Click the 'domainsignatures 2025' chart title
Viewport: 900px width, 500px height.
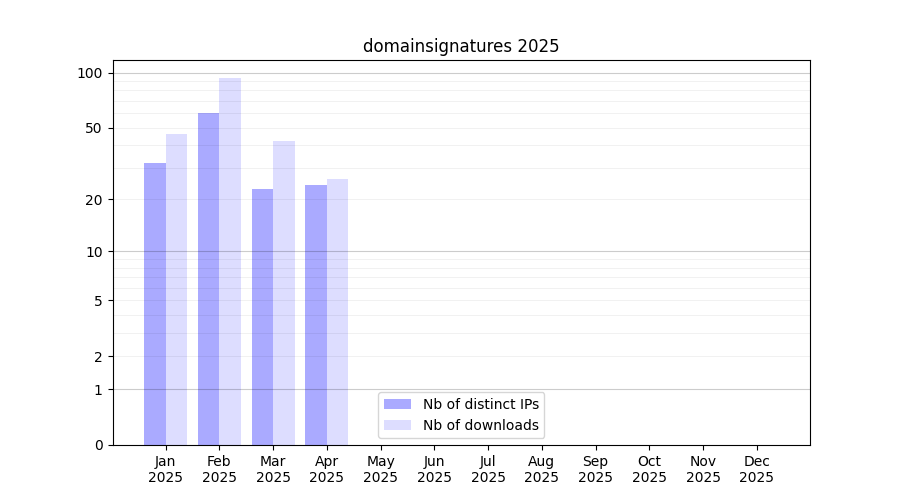tap(460, 46)
